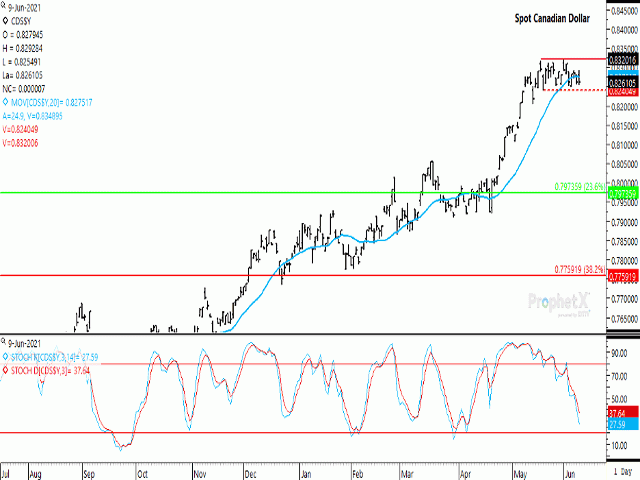This screenshot has height=480, width=640.
Task: Click the red circle marker for STOCH D
Action: pyautogui.click(x=6, y=367)
